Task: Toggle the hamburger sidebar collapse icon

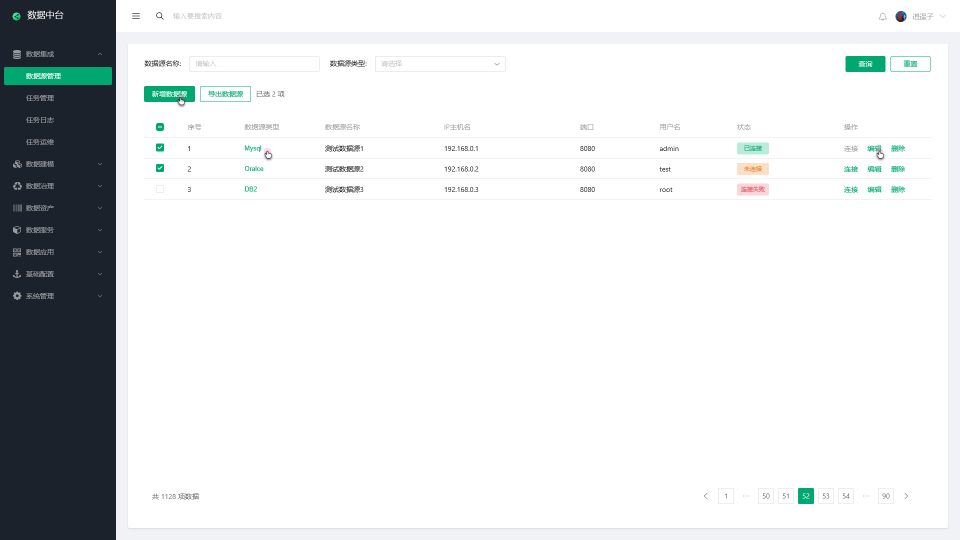Action: tap(136, 16)
